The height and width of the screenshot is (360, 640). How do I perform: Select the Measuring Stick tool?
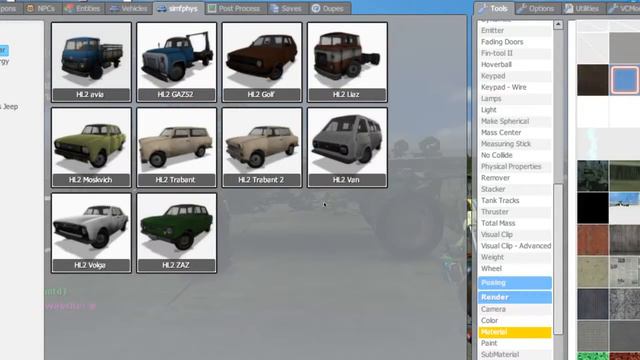pyautogui.click(x=515, y=144)
